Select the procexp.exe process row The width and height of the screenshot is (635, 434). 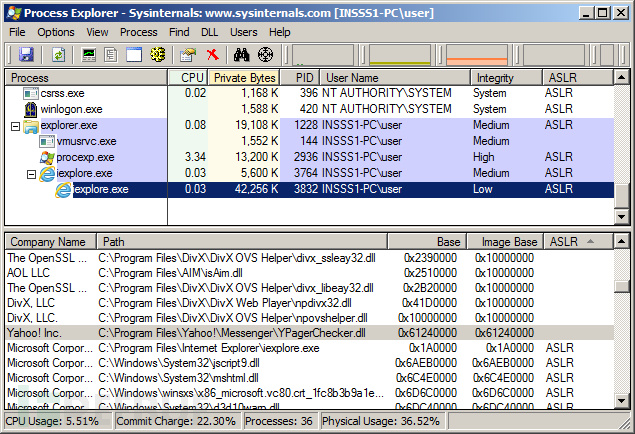pos(309,157)
